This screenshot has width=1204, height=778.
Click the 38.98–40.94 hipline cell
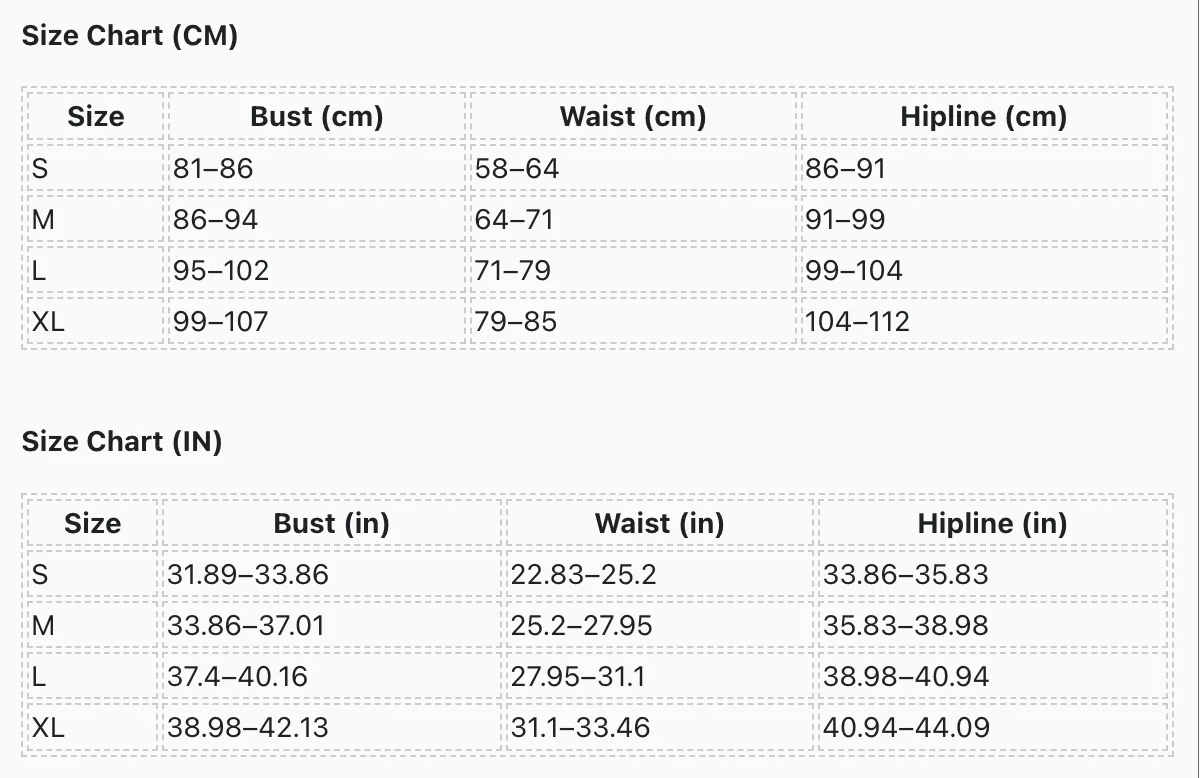pyautogui.click(x=993, y=676)
